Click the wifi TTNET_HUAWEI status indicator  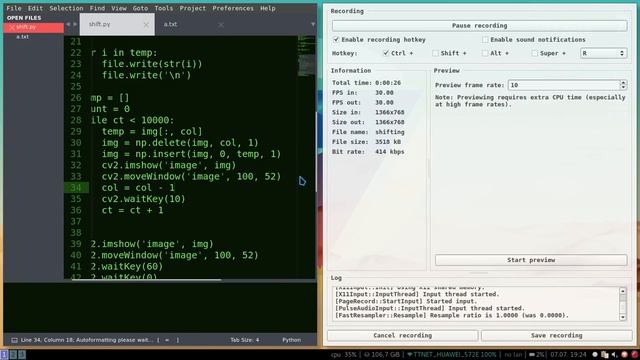452,354
